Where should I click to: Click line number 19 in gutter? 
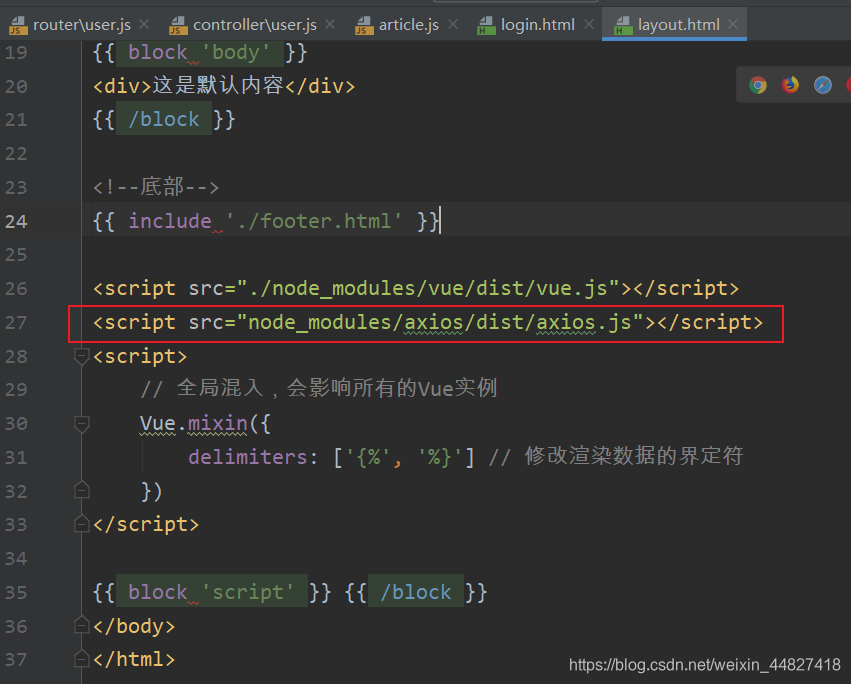[16, 53]
